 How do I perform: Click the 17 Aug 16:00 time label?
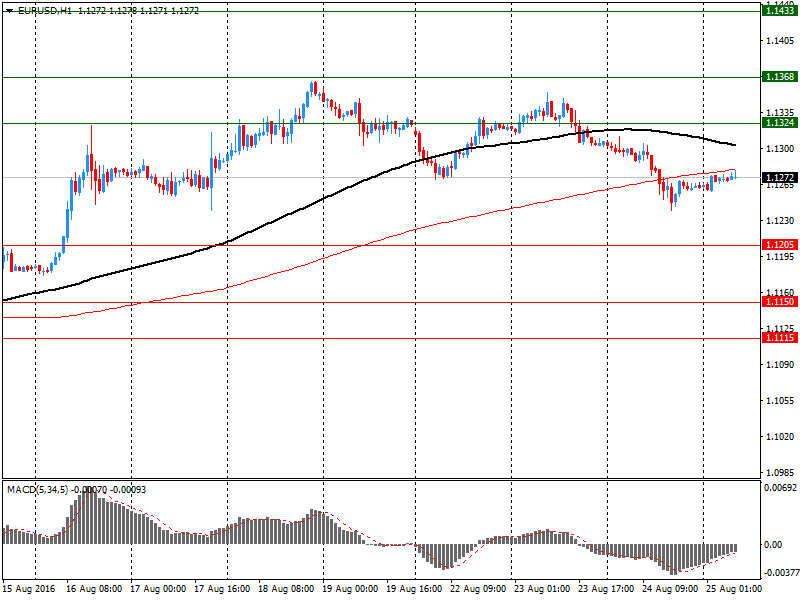(x=222, y=589)
